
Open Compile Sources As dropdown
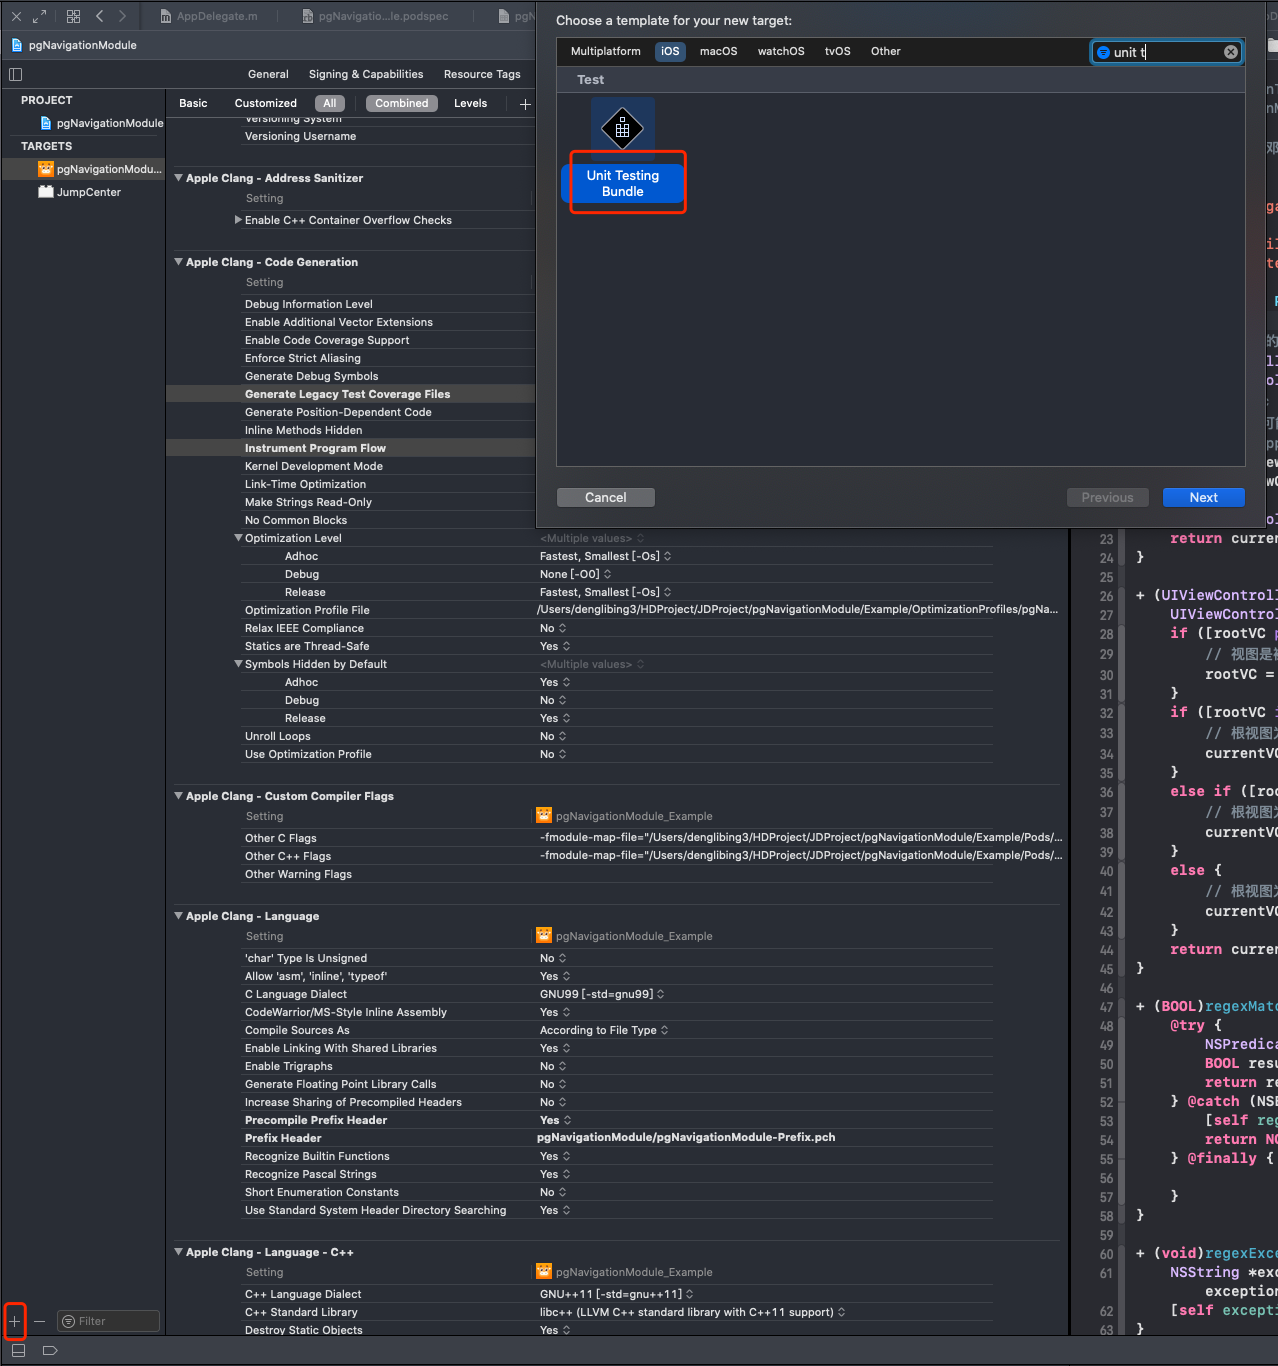point(604,1030)
